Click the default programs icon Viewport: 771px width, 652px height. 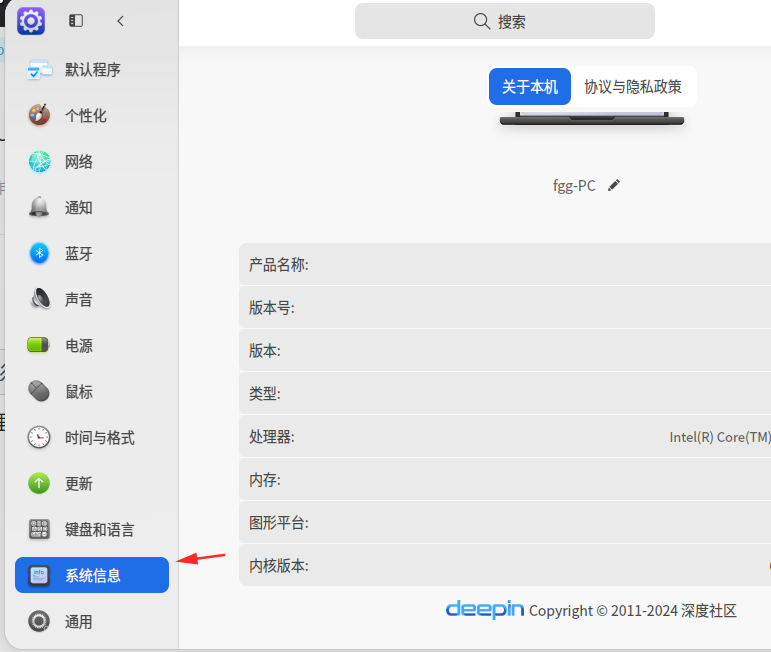coord(39,69)
